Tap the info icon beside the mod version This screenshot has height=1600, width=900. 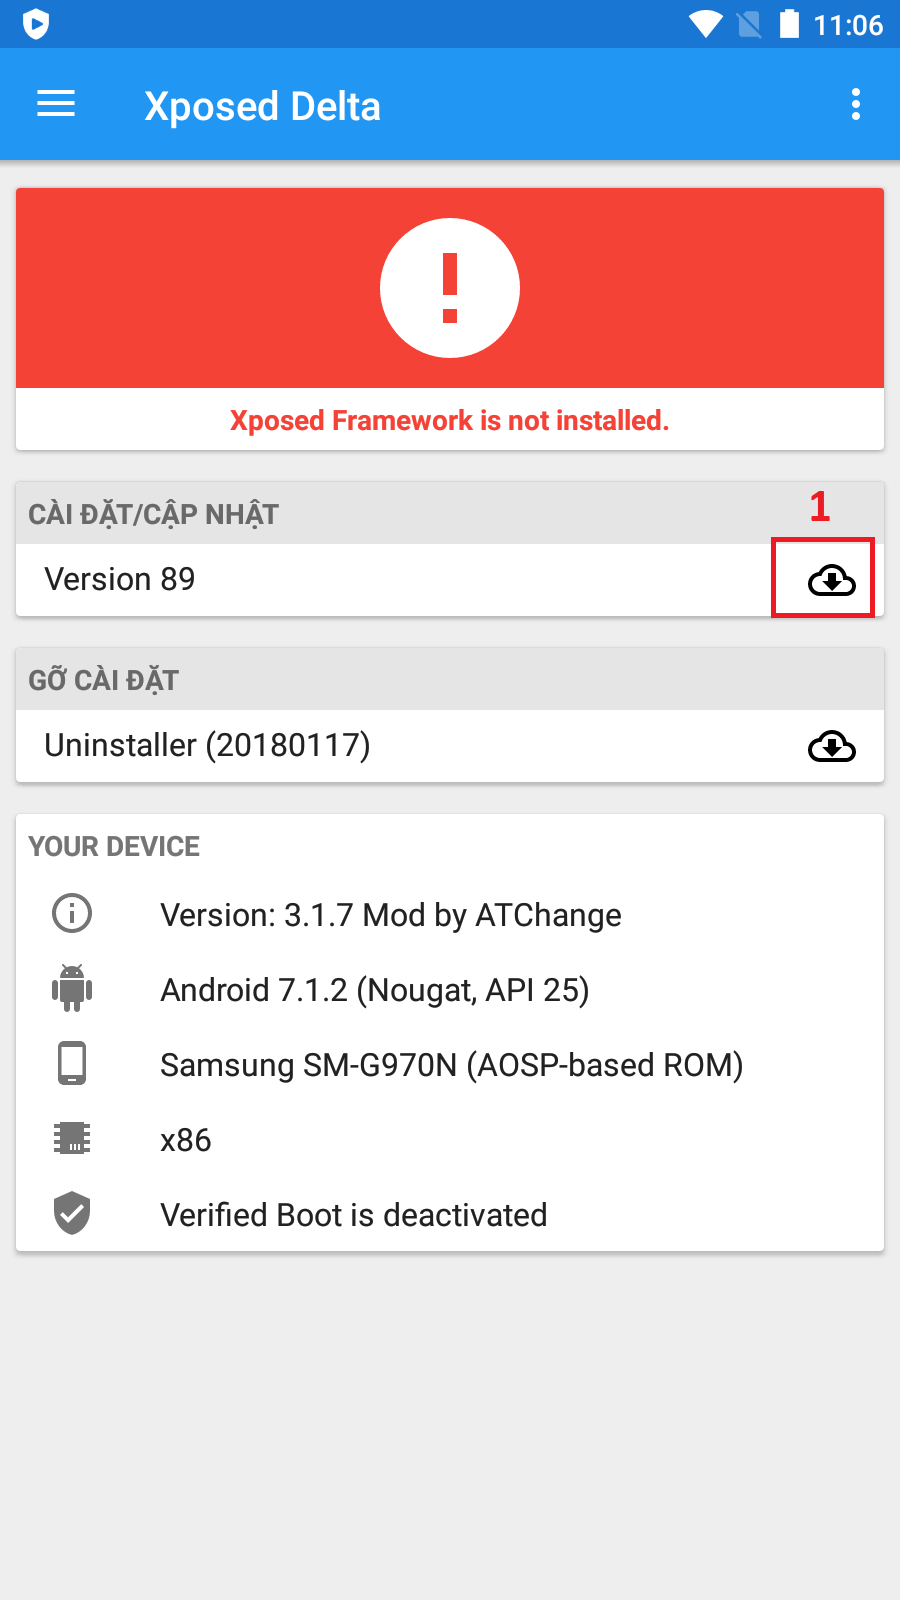(x=72, y=913)
